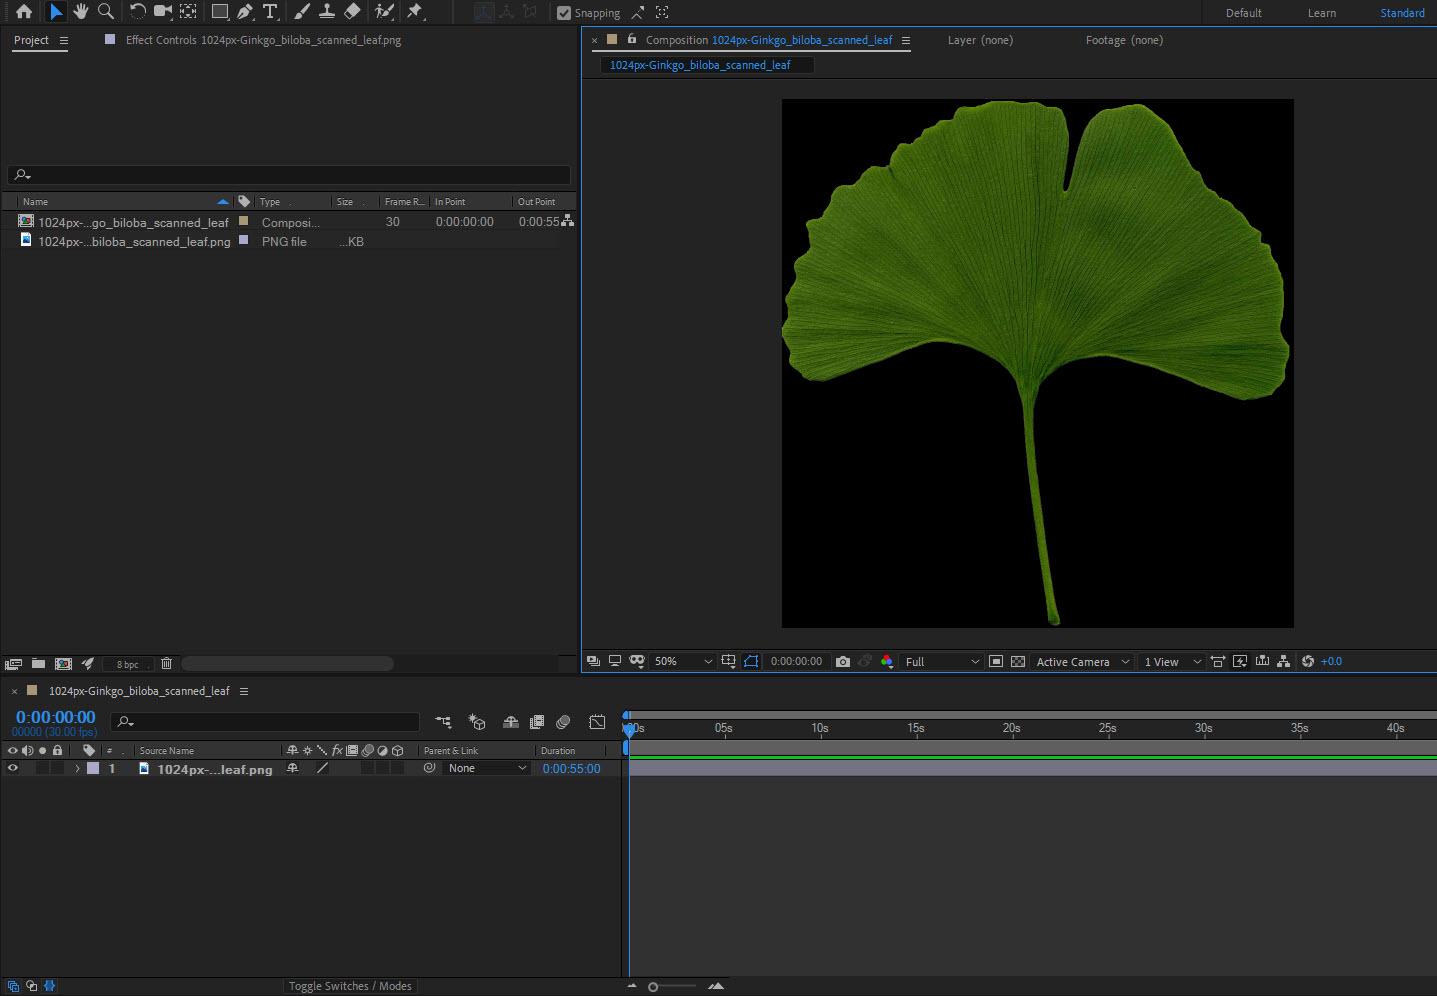Open the Full resolution dropdown
This screenshot has width=1437, height=996.
(941, 662)
